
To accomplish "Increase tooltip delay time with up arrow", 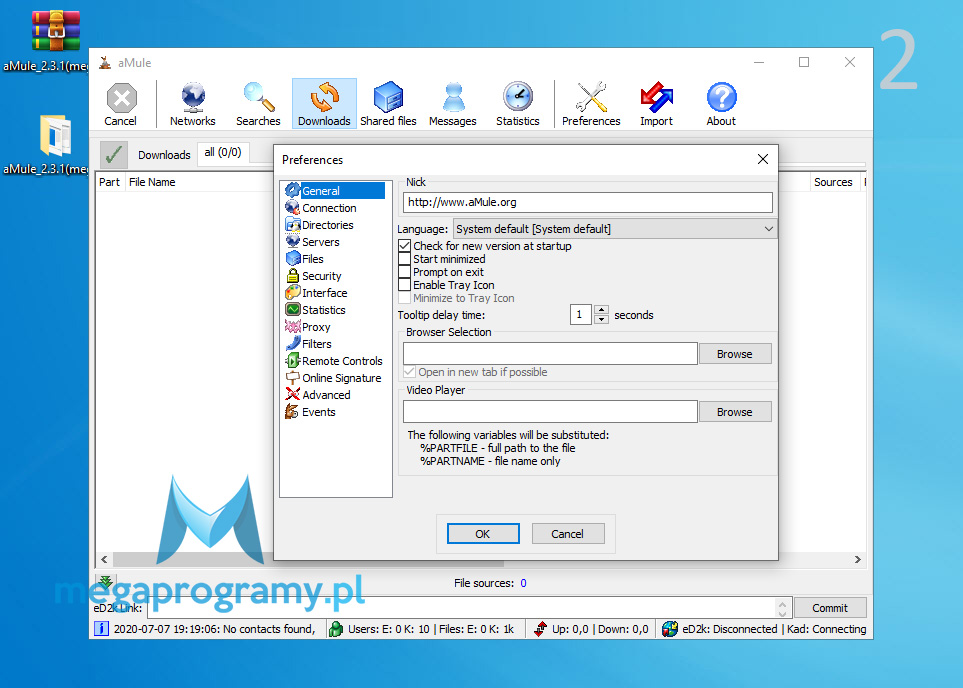I will 602,310.
